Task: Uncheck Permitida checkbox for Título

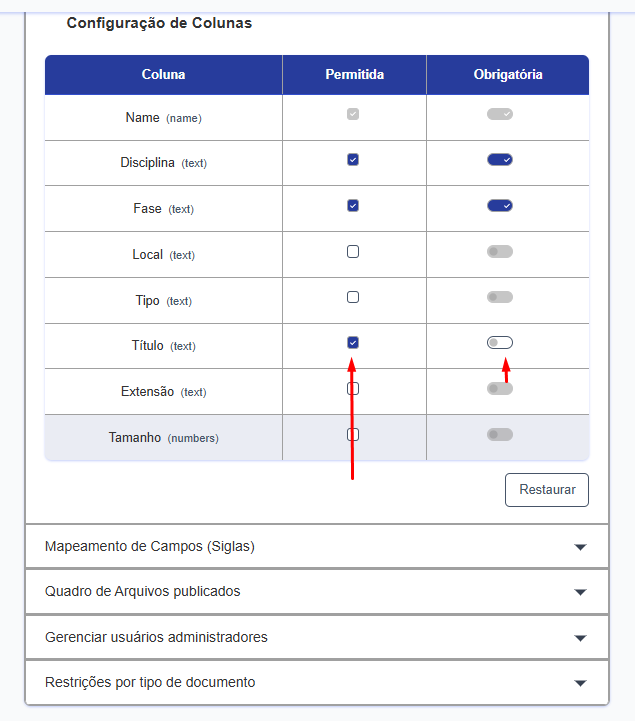Action: pos(353,343)
